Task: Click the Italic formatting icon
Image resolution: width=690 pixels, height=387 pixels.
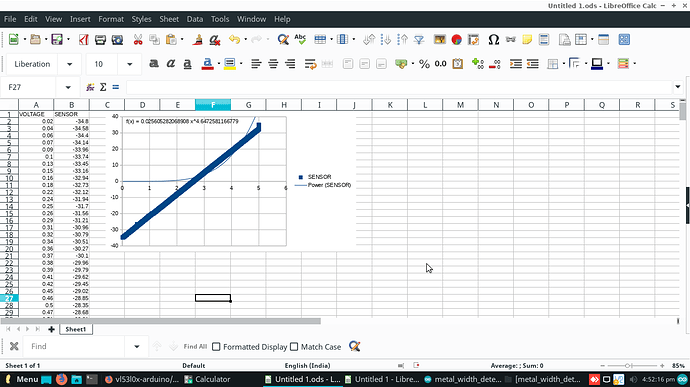Action: (171, 64)
